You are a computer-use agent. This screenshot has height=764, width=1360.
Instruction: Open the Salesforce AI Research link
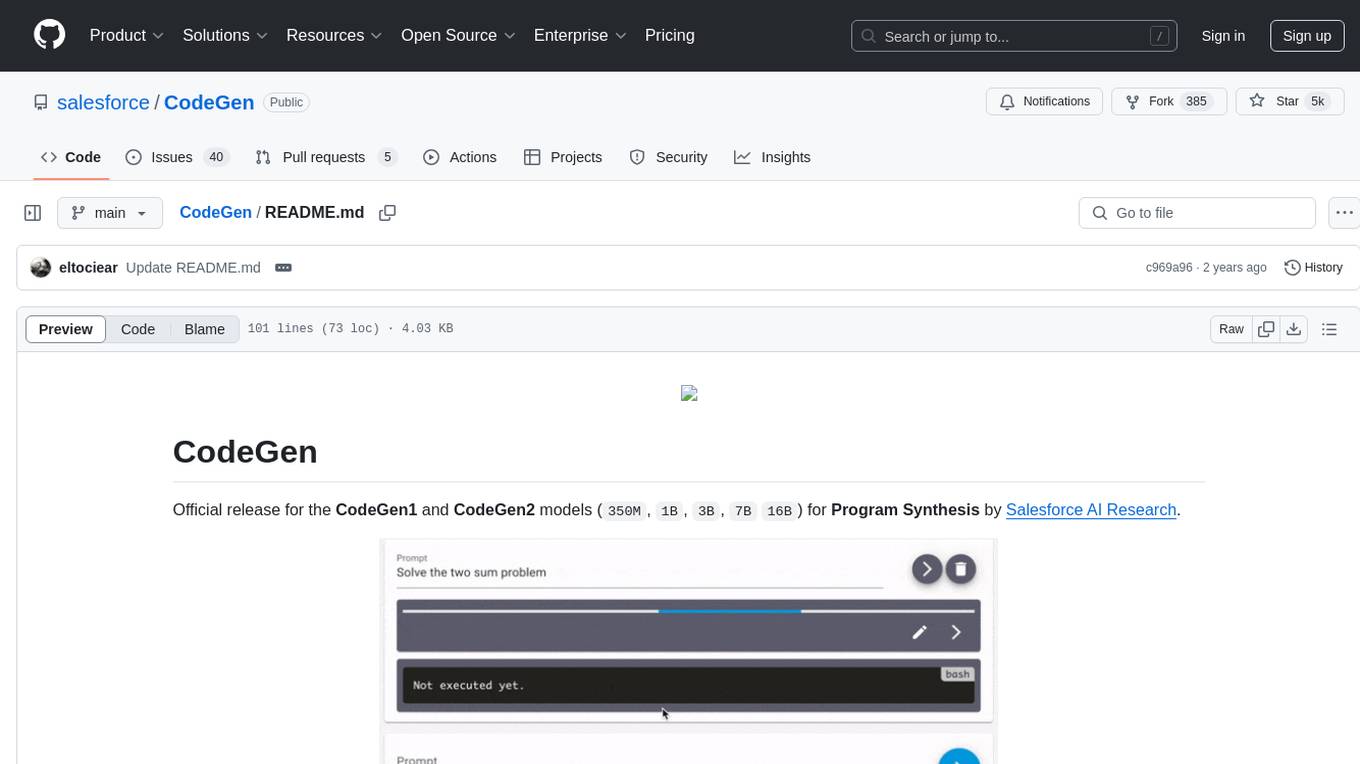coord(1091,509)
